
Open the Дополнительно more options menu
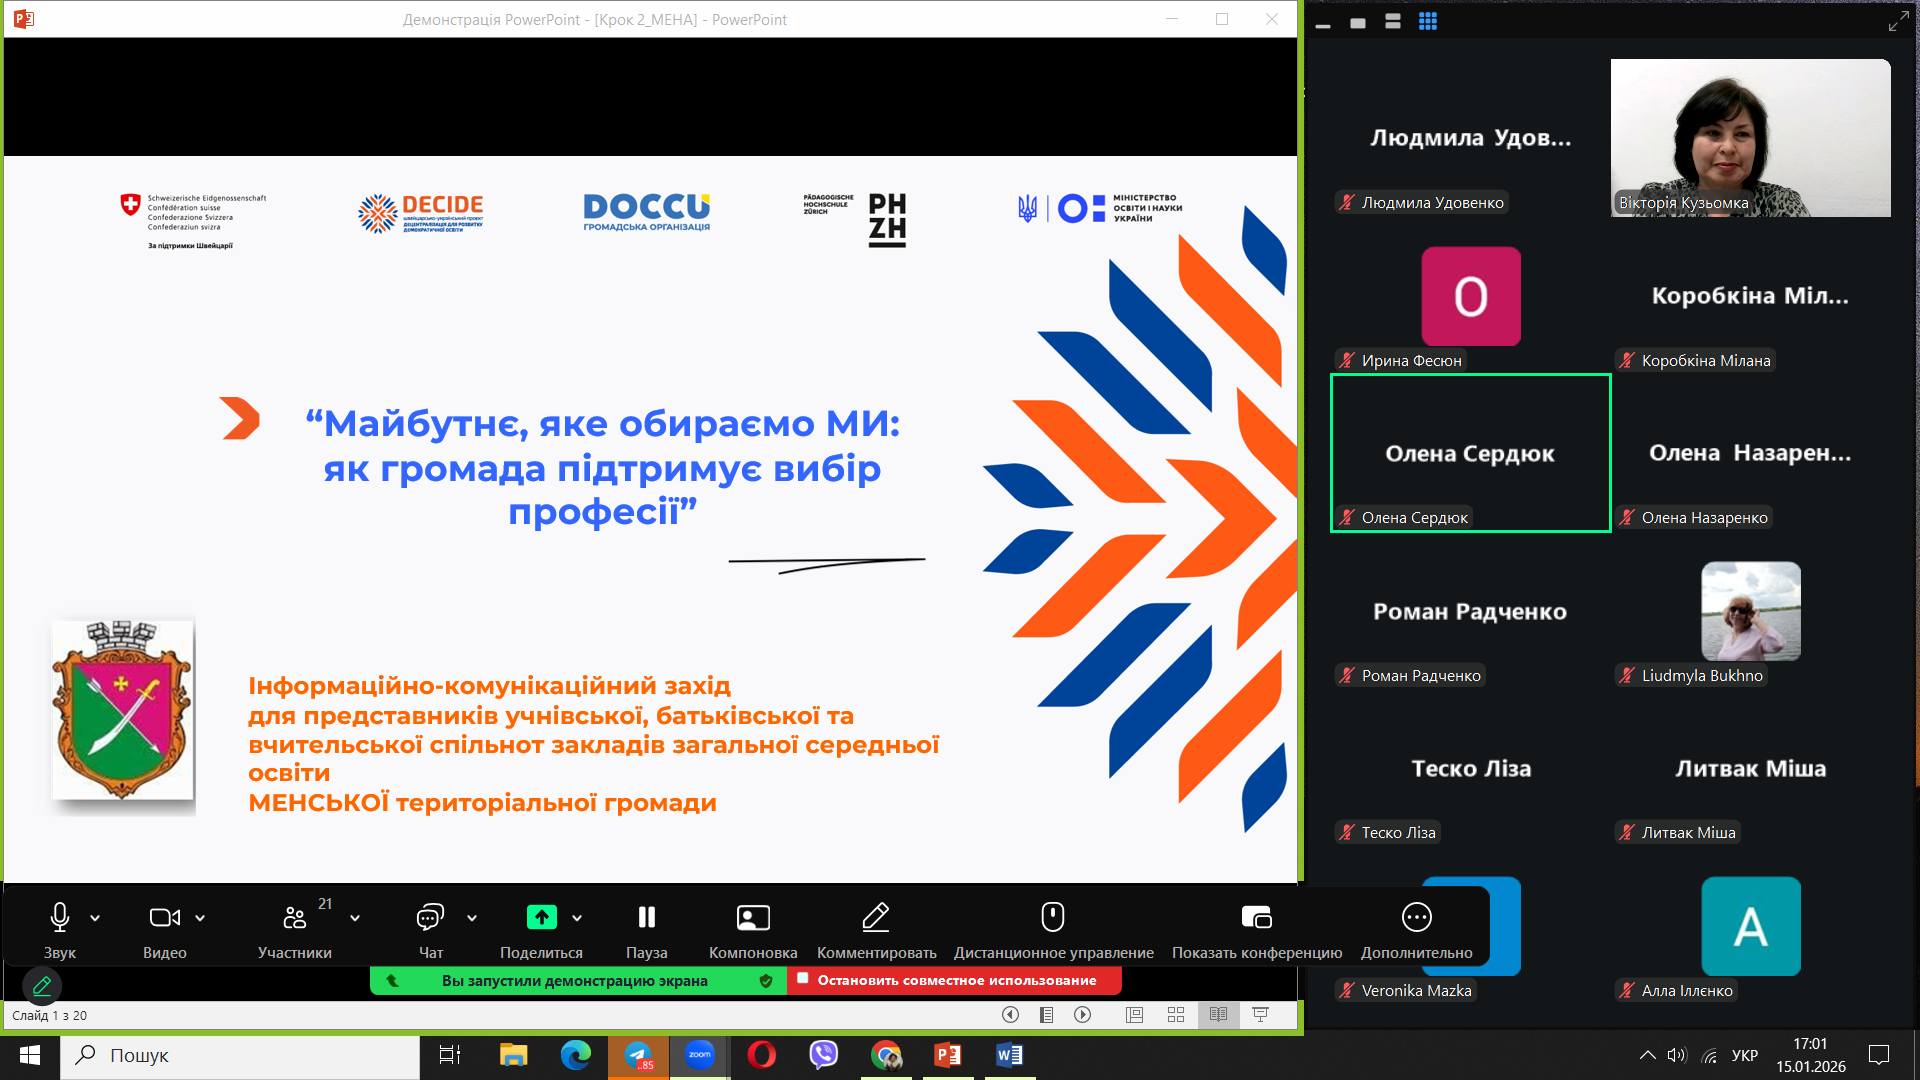1416,917
